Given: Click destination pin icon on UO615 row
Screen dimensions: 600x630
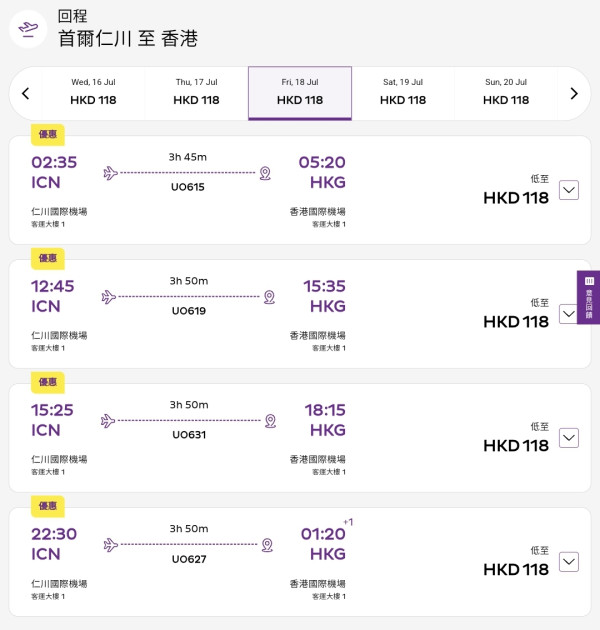Looking at the screenshot, I should point(265,173).
